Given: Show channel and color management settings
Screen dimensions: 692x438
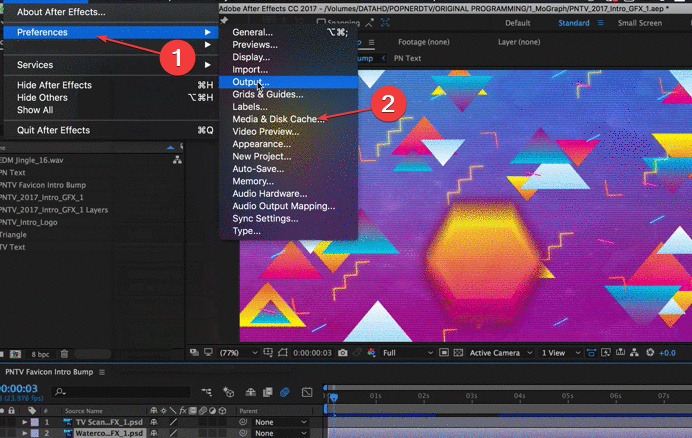Looking at the screenshot, I should [x=371, y=352].
